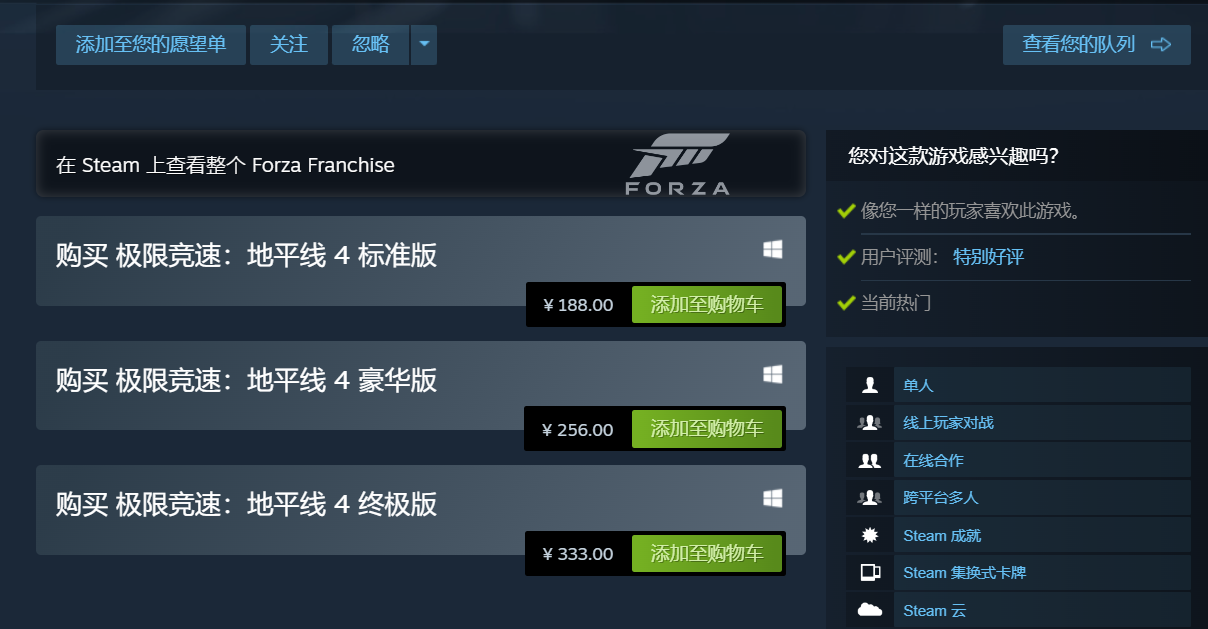The height and width of the screenshot is (629, 1208).
Task: Open the dropdown arrow beside 忽略
Action: click(424, 45)
